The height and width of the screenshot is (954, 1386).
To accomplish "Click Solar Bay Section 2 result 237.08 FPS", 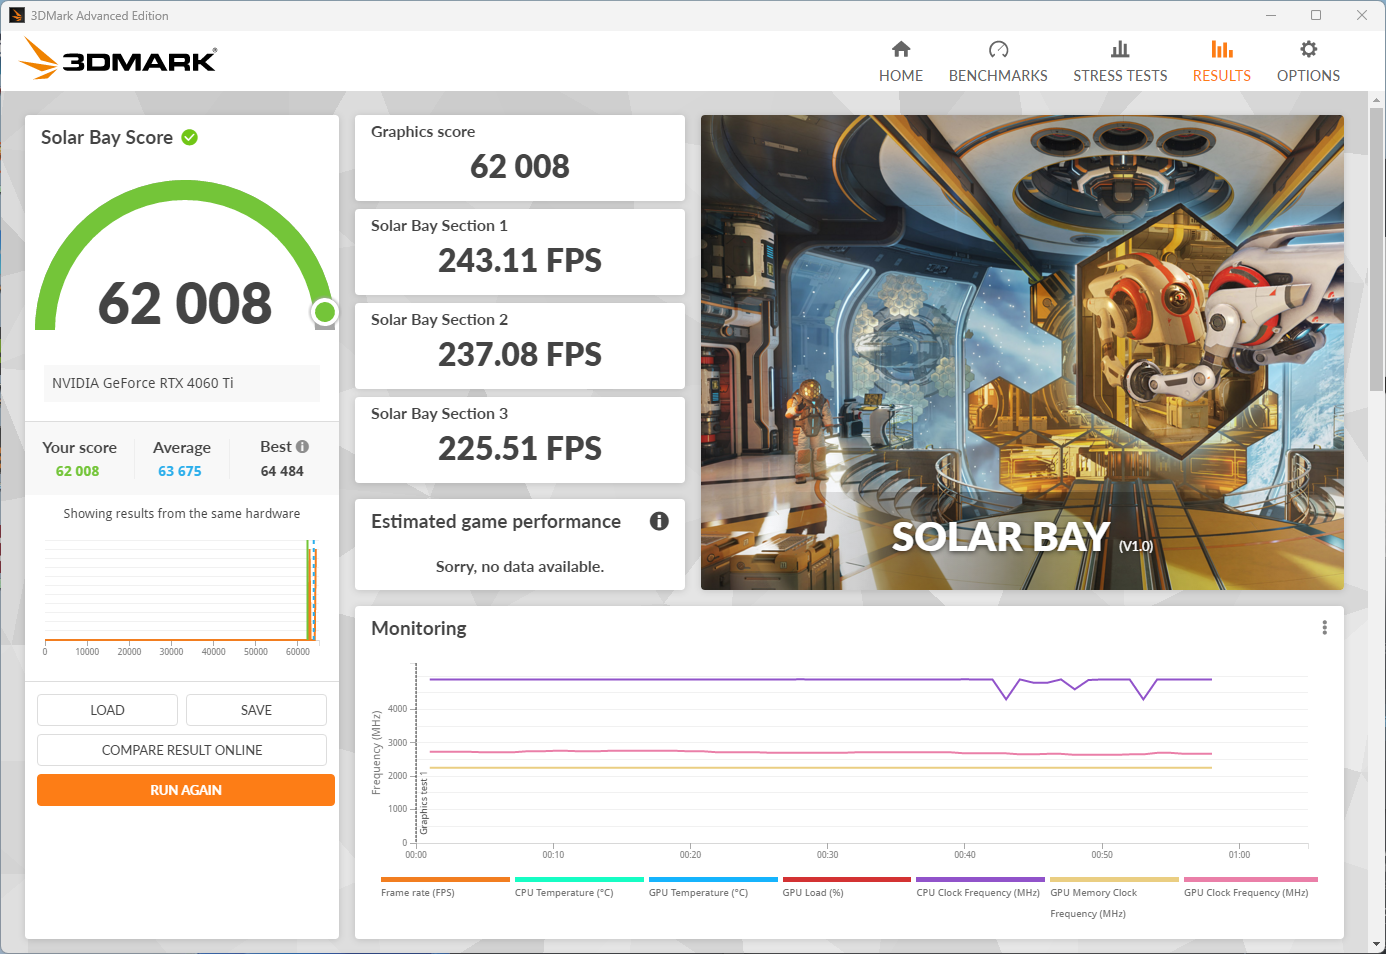I will (520, 354).
